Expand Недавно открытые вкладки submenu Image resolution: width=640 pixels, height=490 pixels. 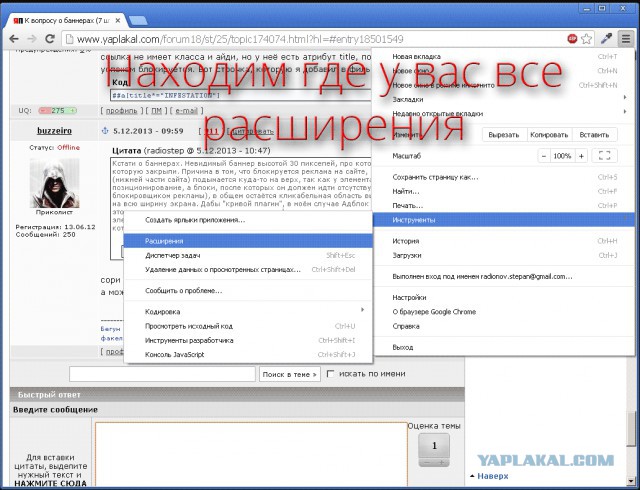[504, 114]
